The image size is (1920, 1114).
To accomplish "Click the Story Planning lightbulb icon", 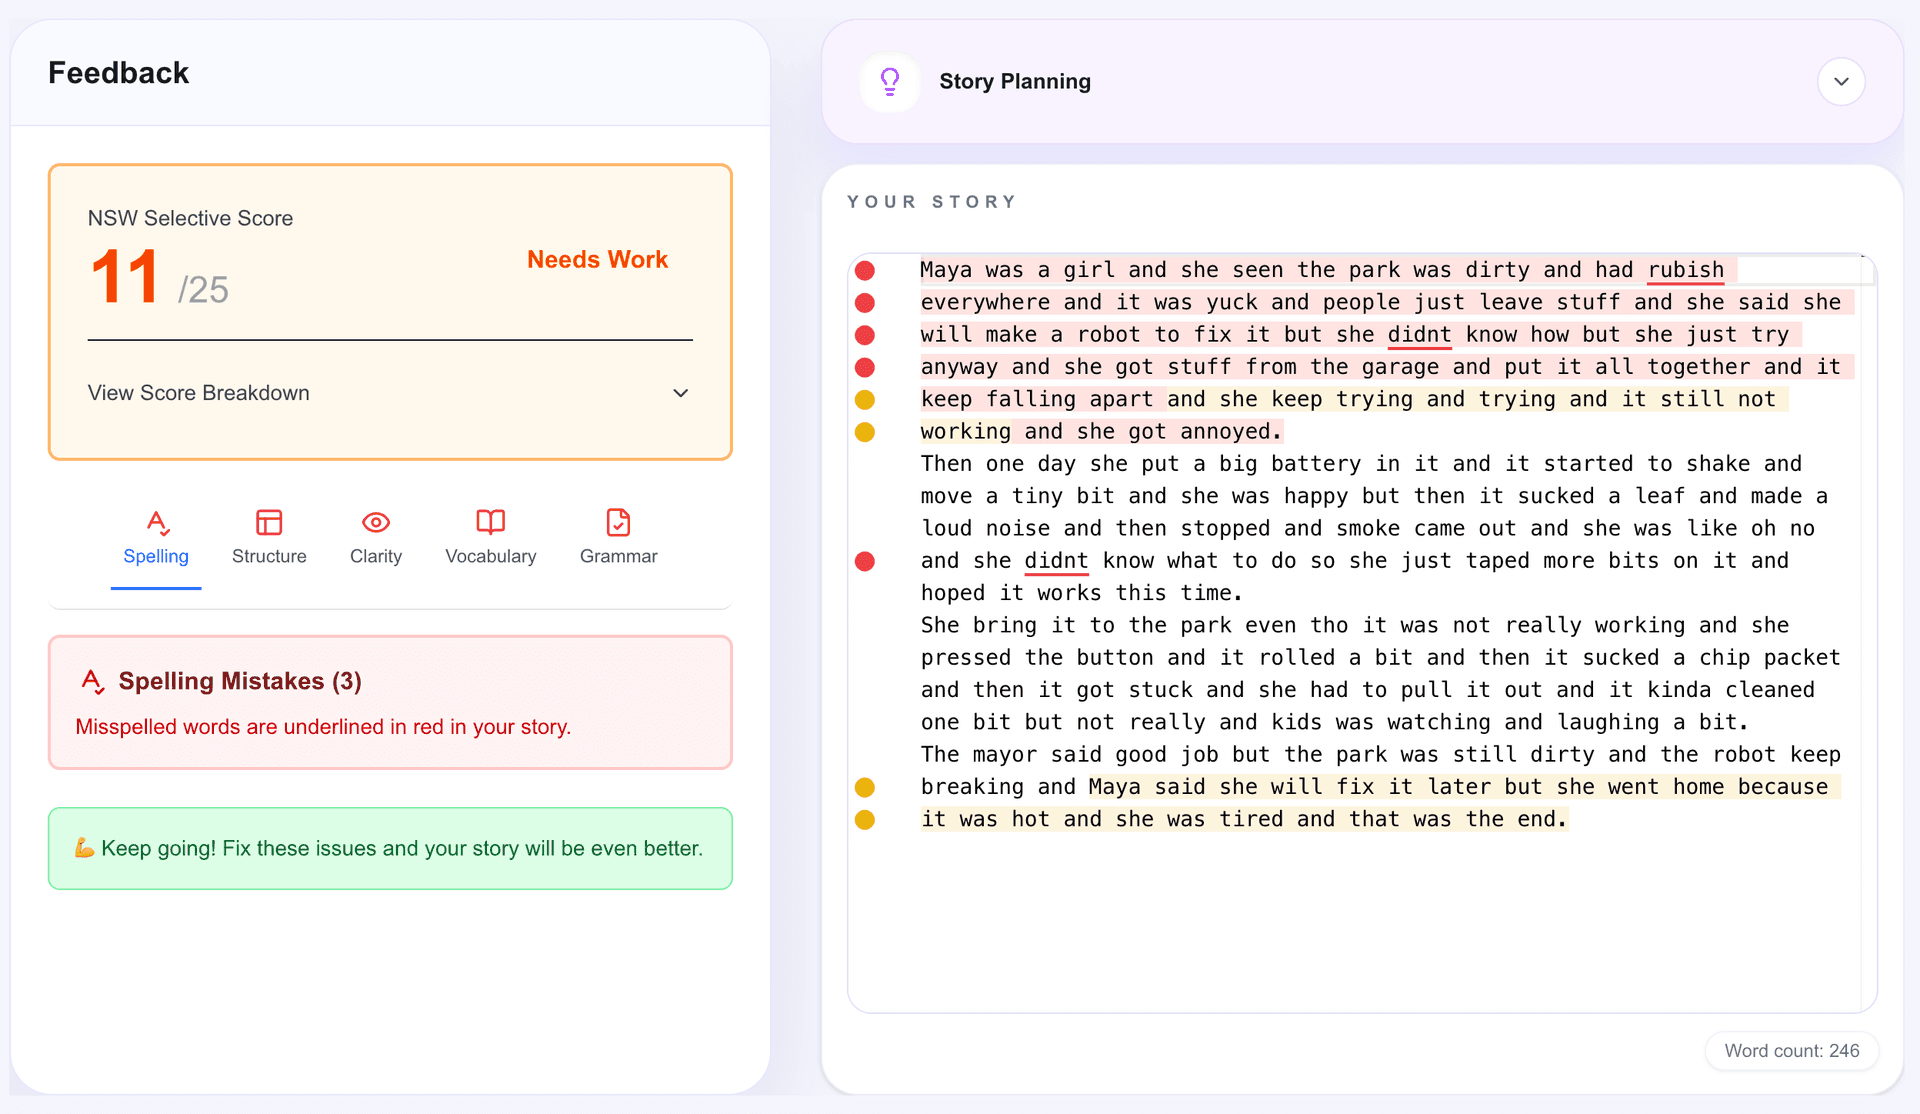I will click(889, 82).
